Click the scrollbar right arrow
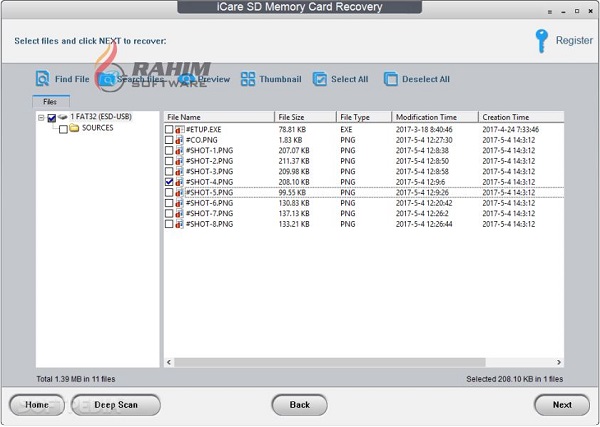This screenshot has height=427, width=600. 559,362
